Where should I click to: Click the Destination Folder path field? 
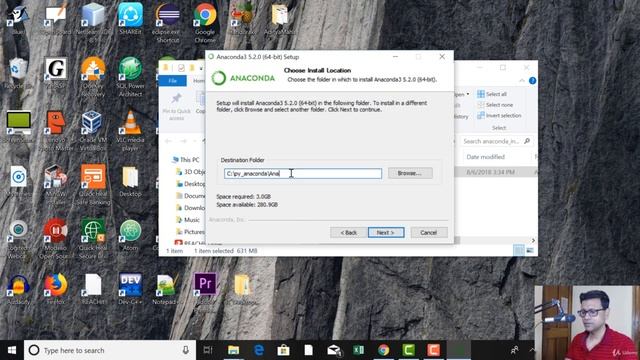pos(302,173)
